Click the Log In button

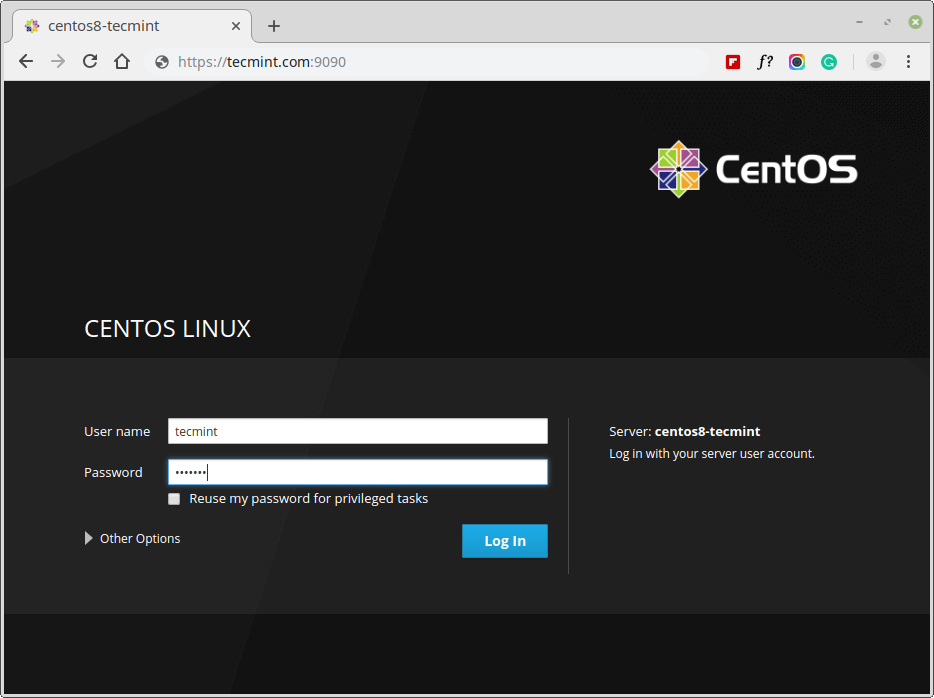click(x=505, y=541)
